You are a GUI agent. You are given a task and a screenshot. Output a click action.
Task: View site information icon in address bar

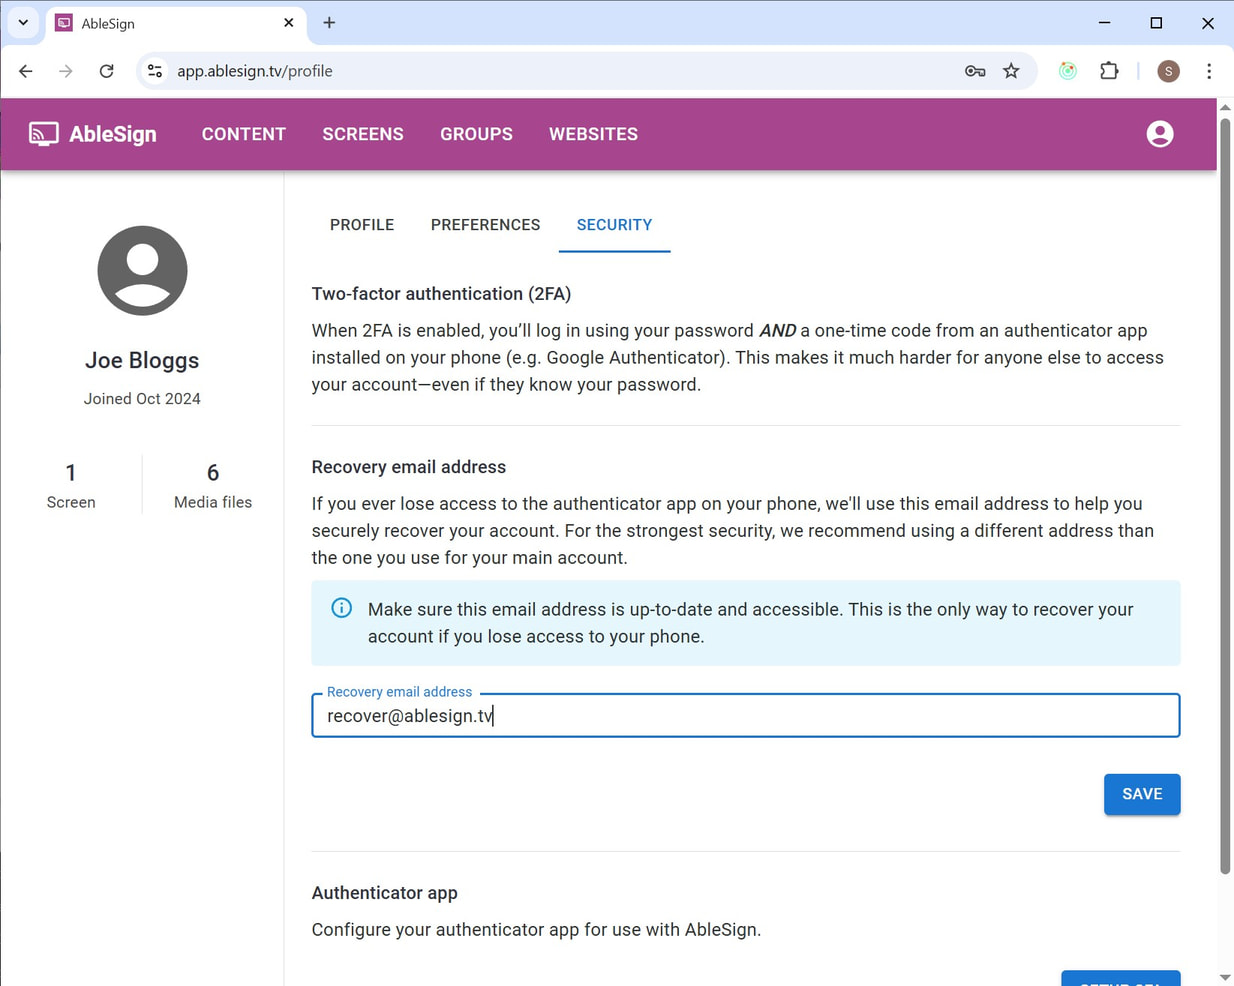point(155,71)
